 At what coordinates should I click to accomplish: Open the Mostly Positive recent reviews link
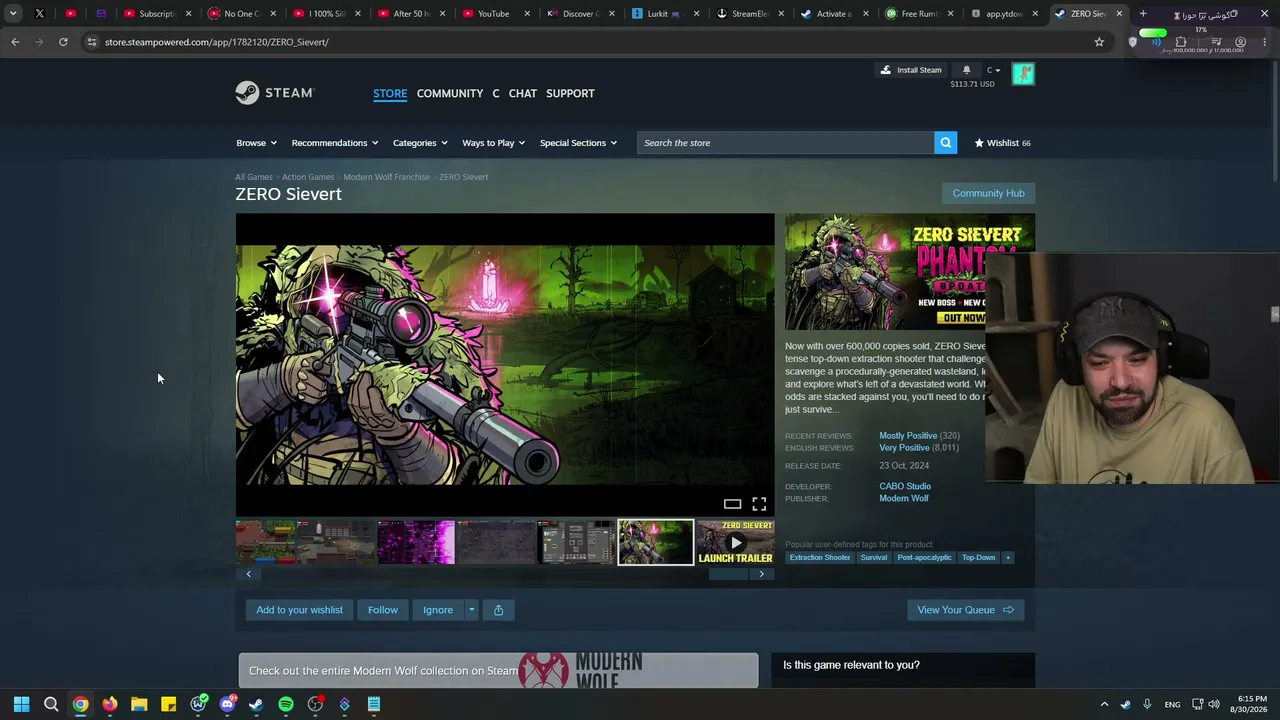(x=908, y=436)
